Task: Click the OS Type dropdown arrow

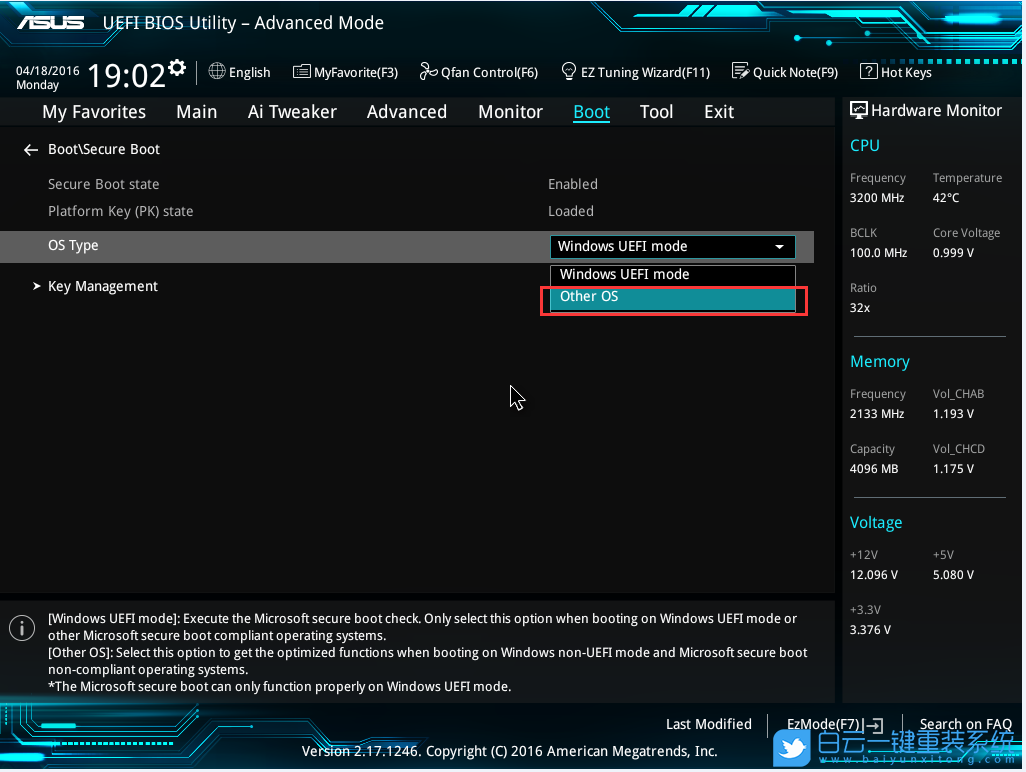Action: (779, 247)
